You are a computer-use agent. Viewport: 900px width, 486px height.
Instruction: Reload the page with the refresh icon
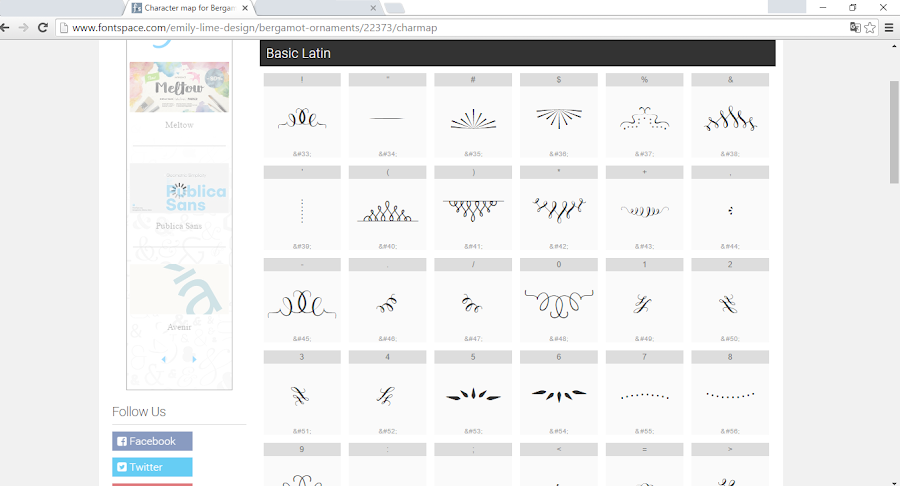42,28
